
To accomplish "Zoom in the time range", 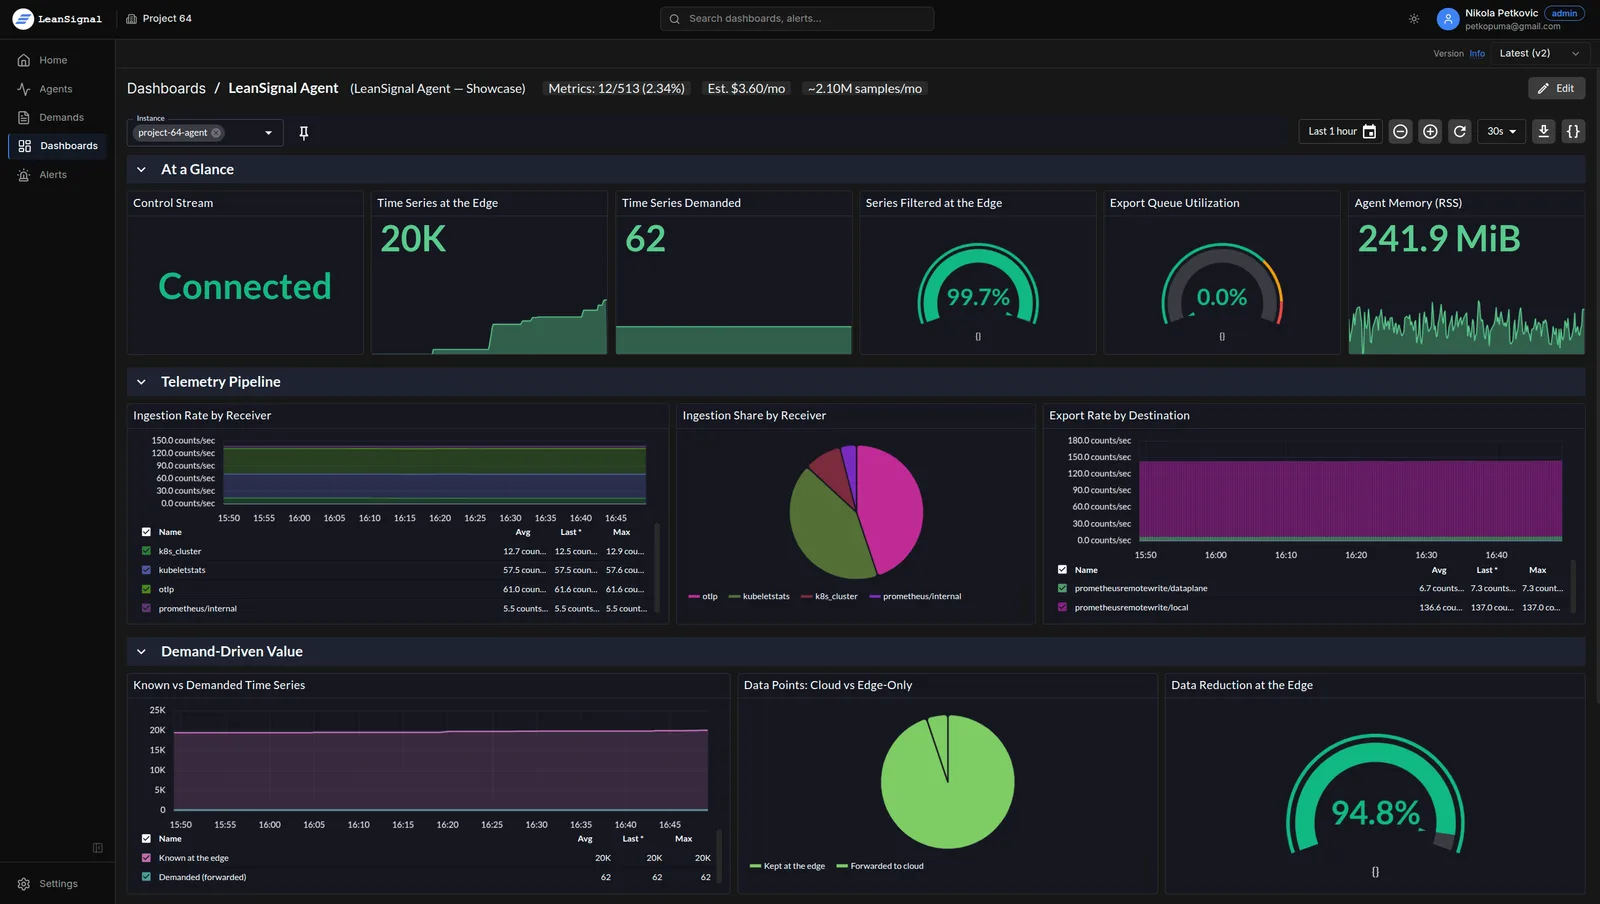I will (x=1431, y=132).
